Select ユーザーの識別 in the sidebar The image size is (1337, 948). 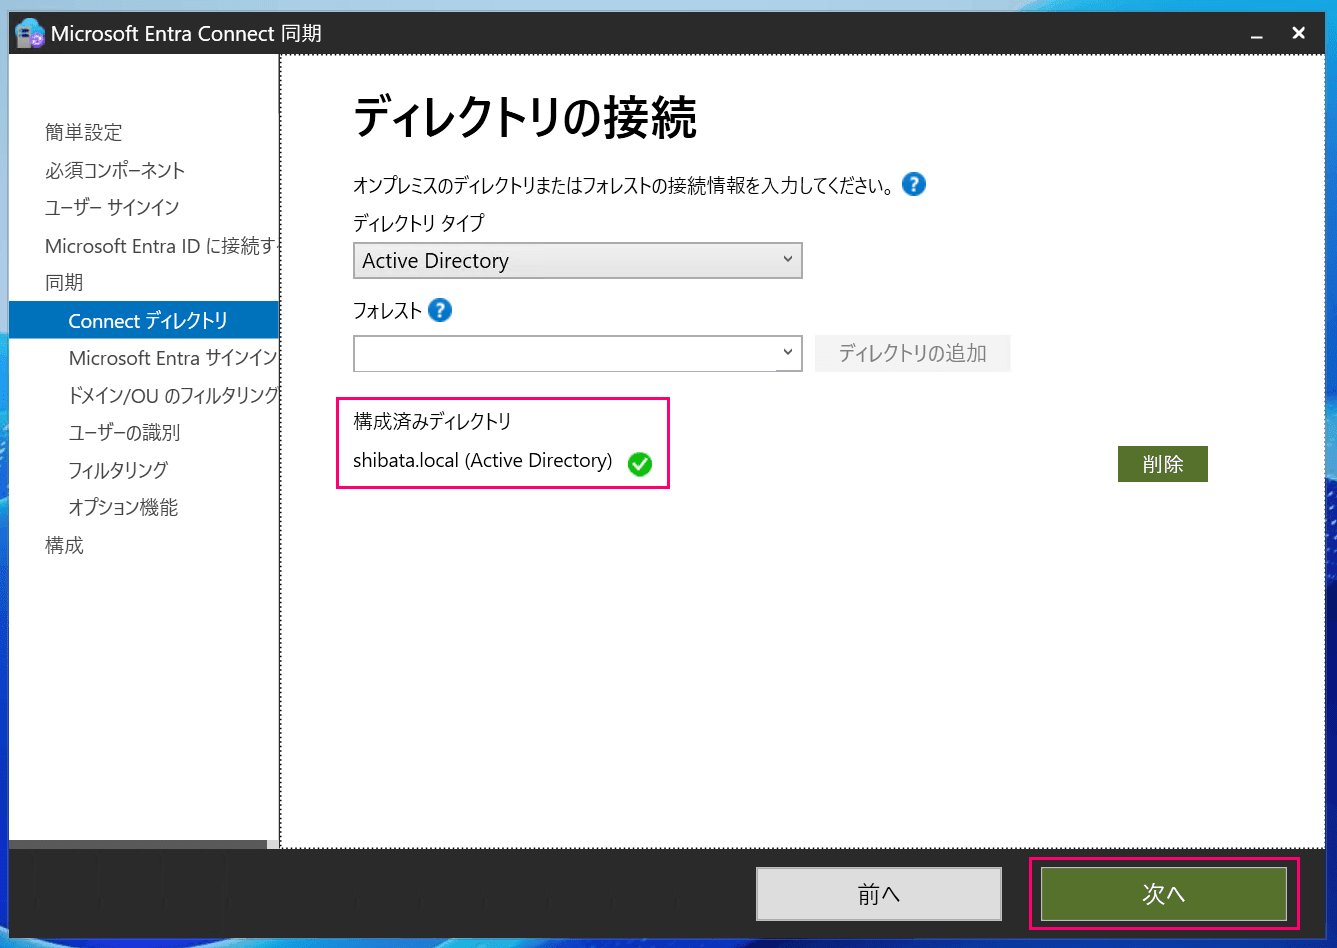pyautogui.click(x=124, y=433)
